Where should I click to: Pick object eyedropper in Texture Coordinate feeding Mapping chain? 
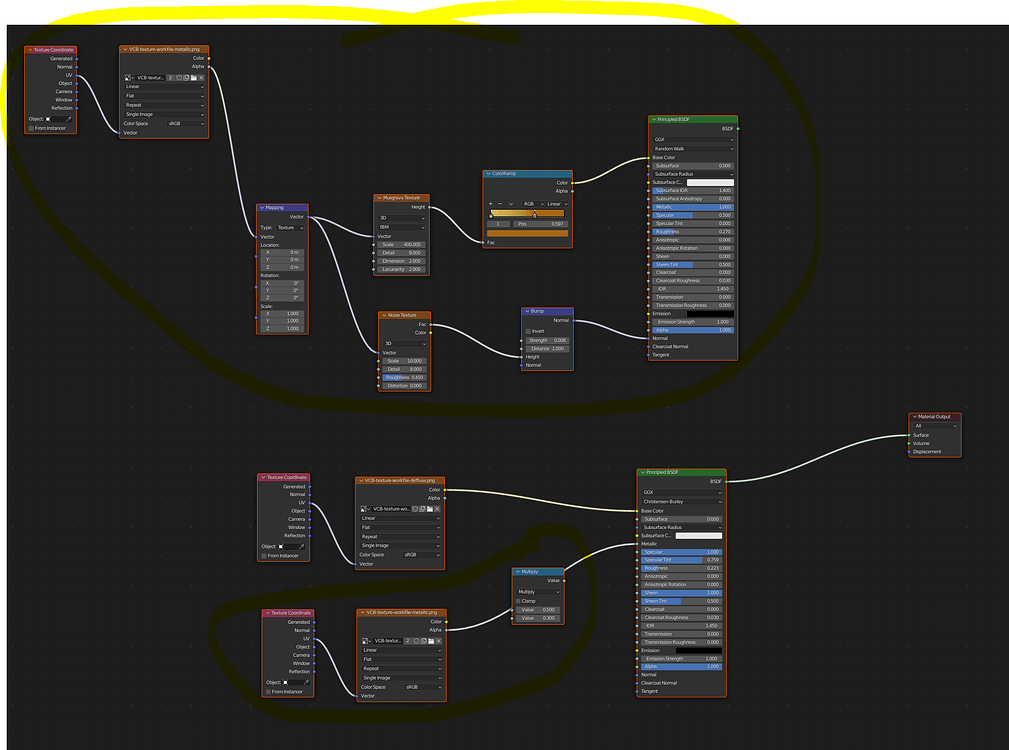(69, 119)
